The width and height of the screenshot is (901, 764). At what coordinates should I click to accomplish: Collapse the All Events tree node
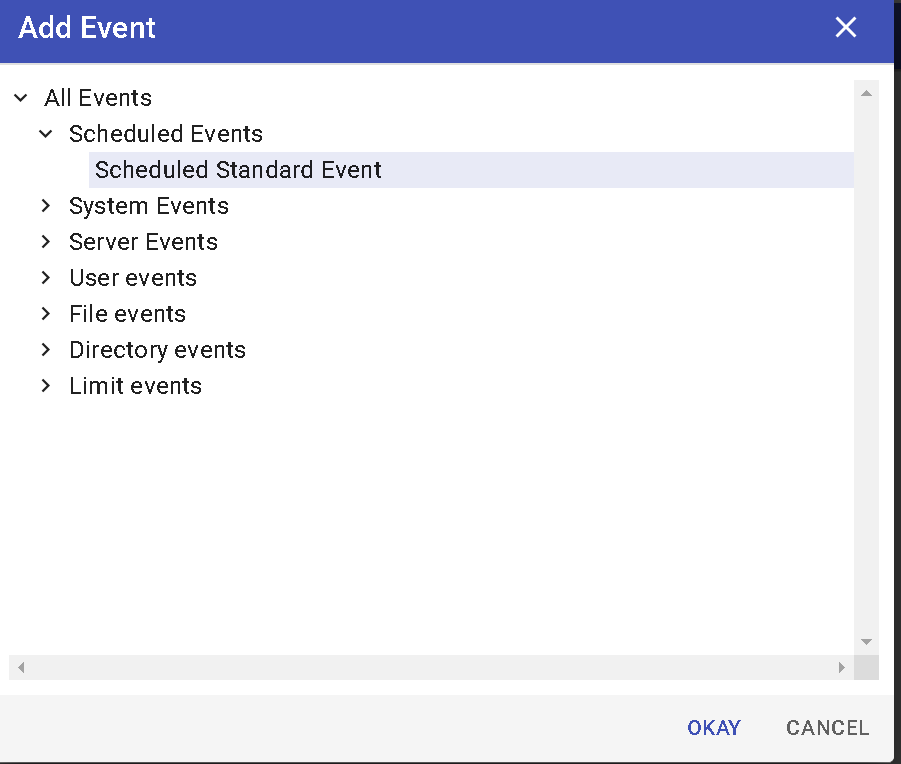[x=21, y=98]
